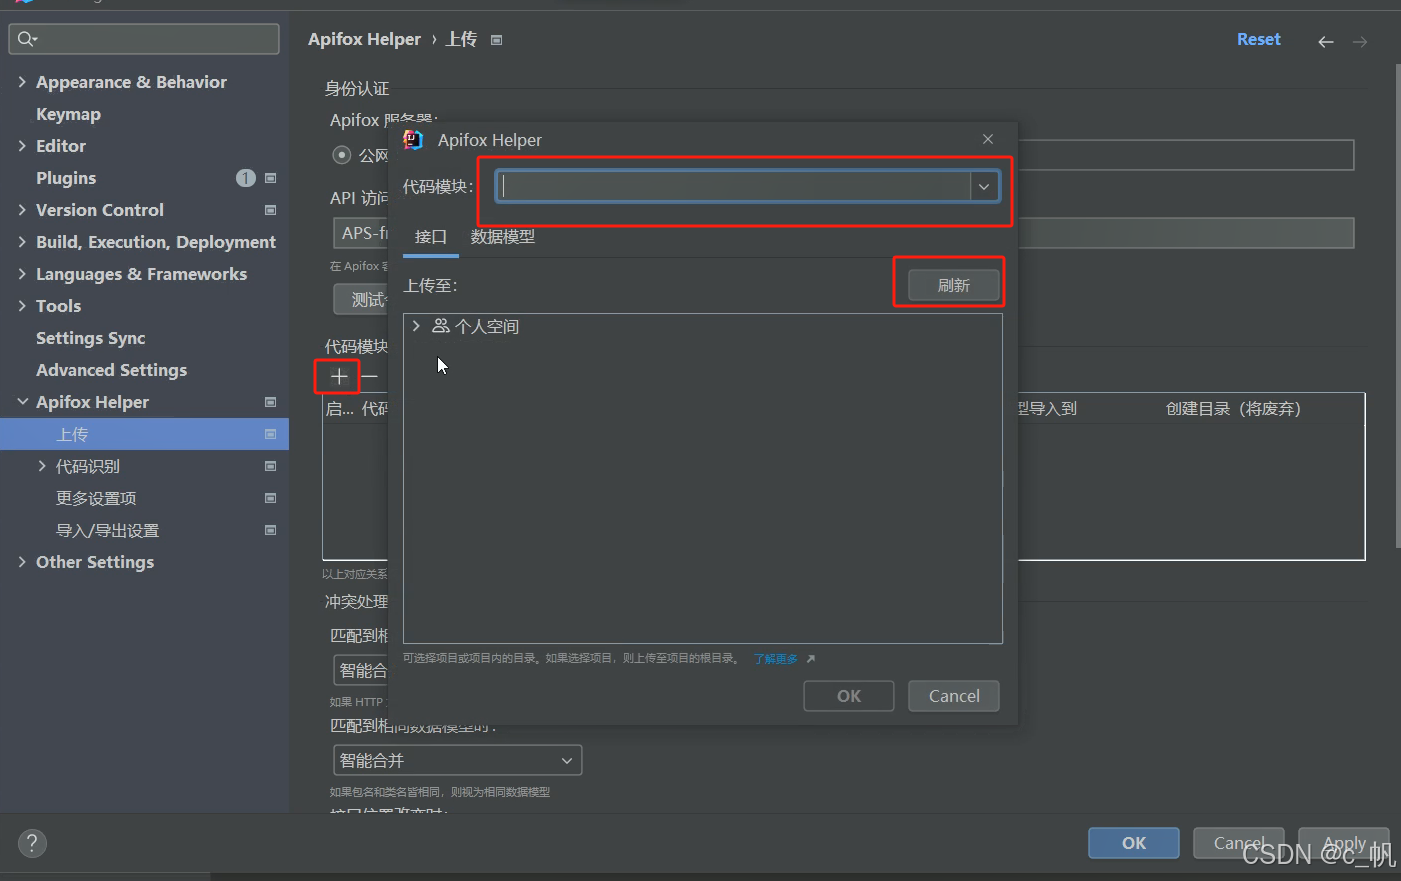Expand Version Control settings section
This screenshot has height=881, width=1401.
pyautogui.click(x=22, y=210)
